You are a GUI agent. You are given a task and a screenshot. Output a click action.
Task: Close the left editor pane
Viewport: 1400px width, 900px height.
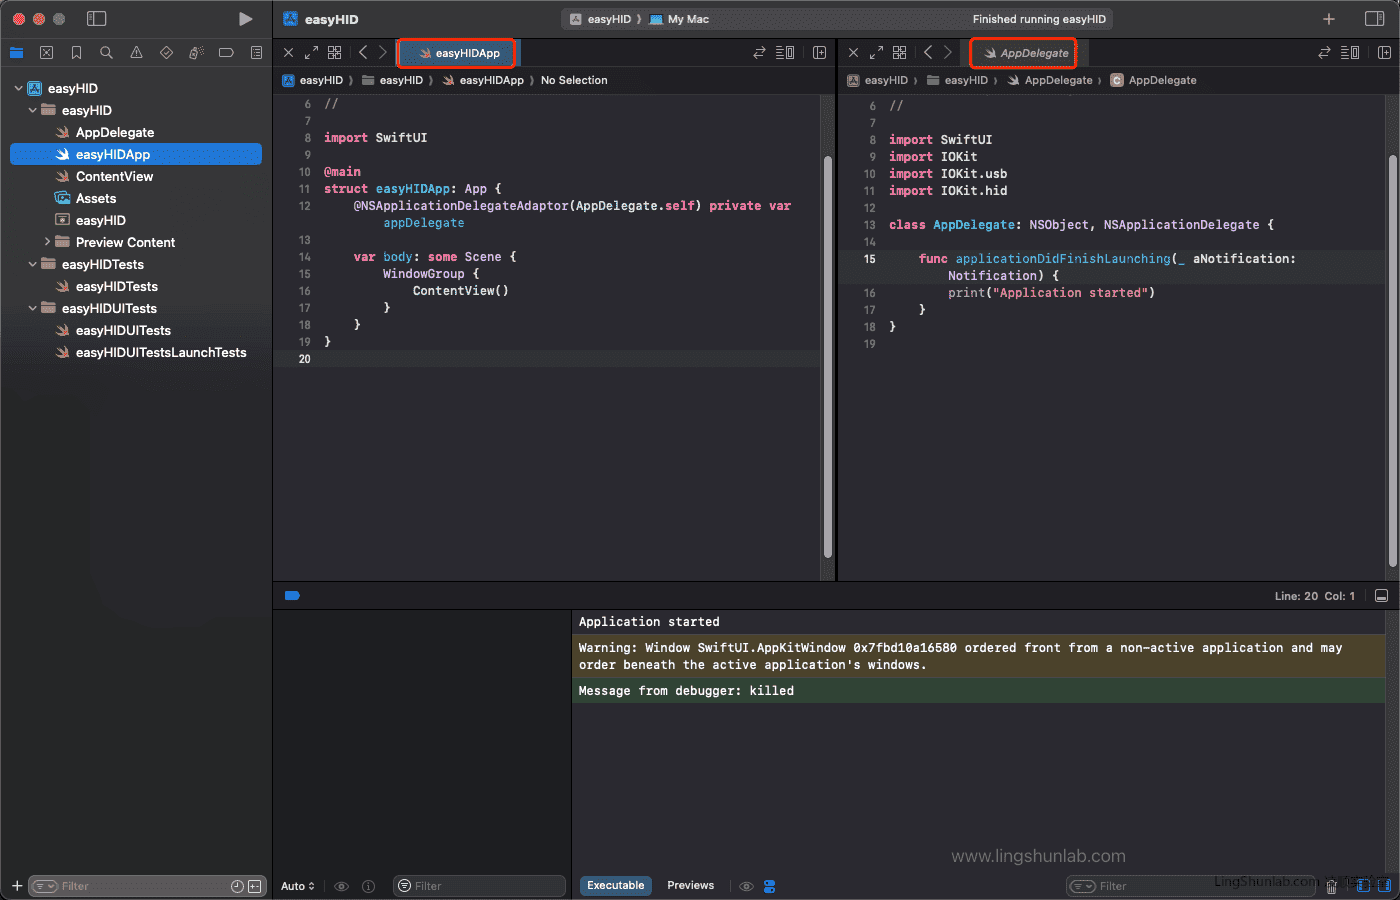tap(288, 53)
